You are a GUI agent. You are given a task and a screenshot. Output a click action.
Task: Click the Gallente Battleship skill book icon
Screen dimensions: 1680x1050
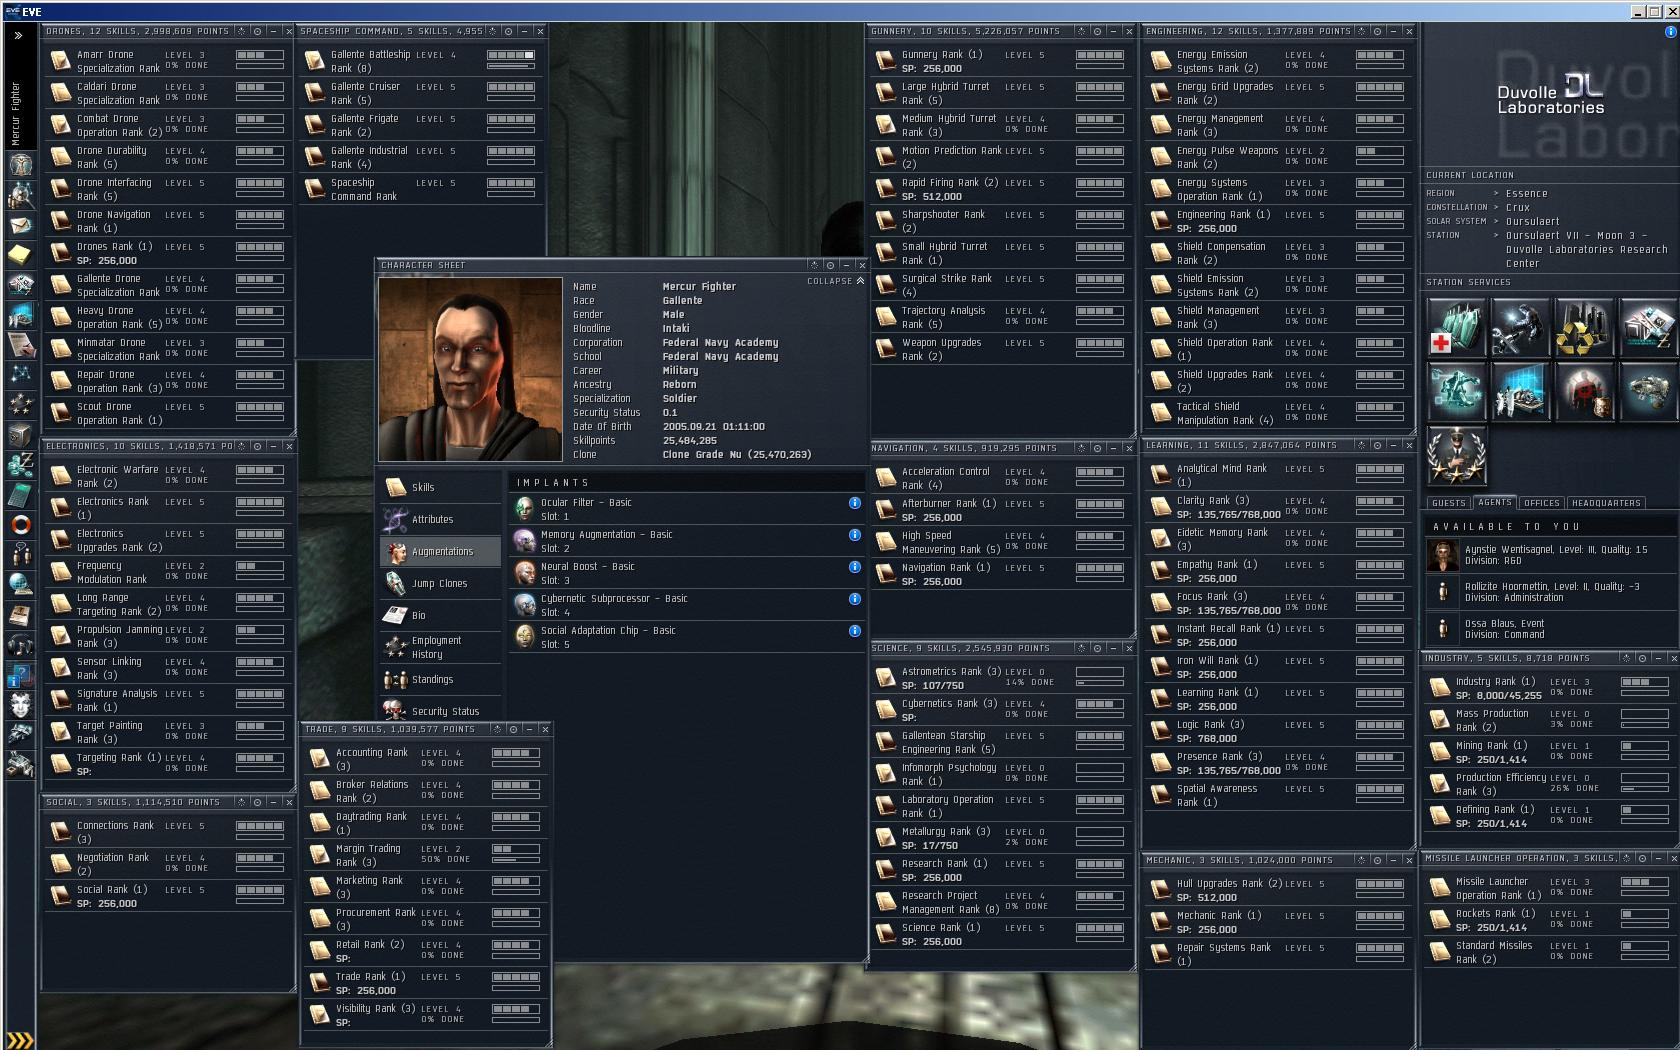315,61
